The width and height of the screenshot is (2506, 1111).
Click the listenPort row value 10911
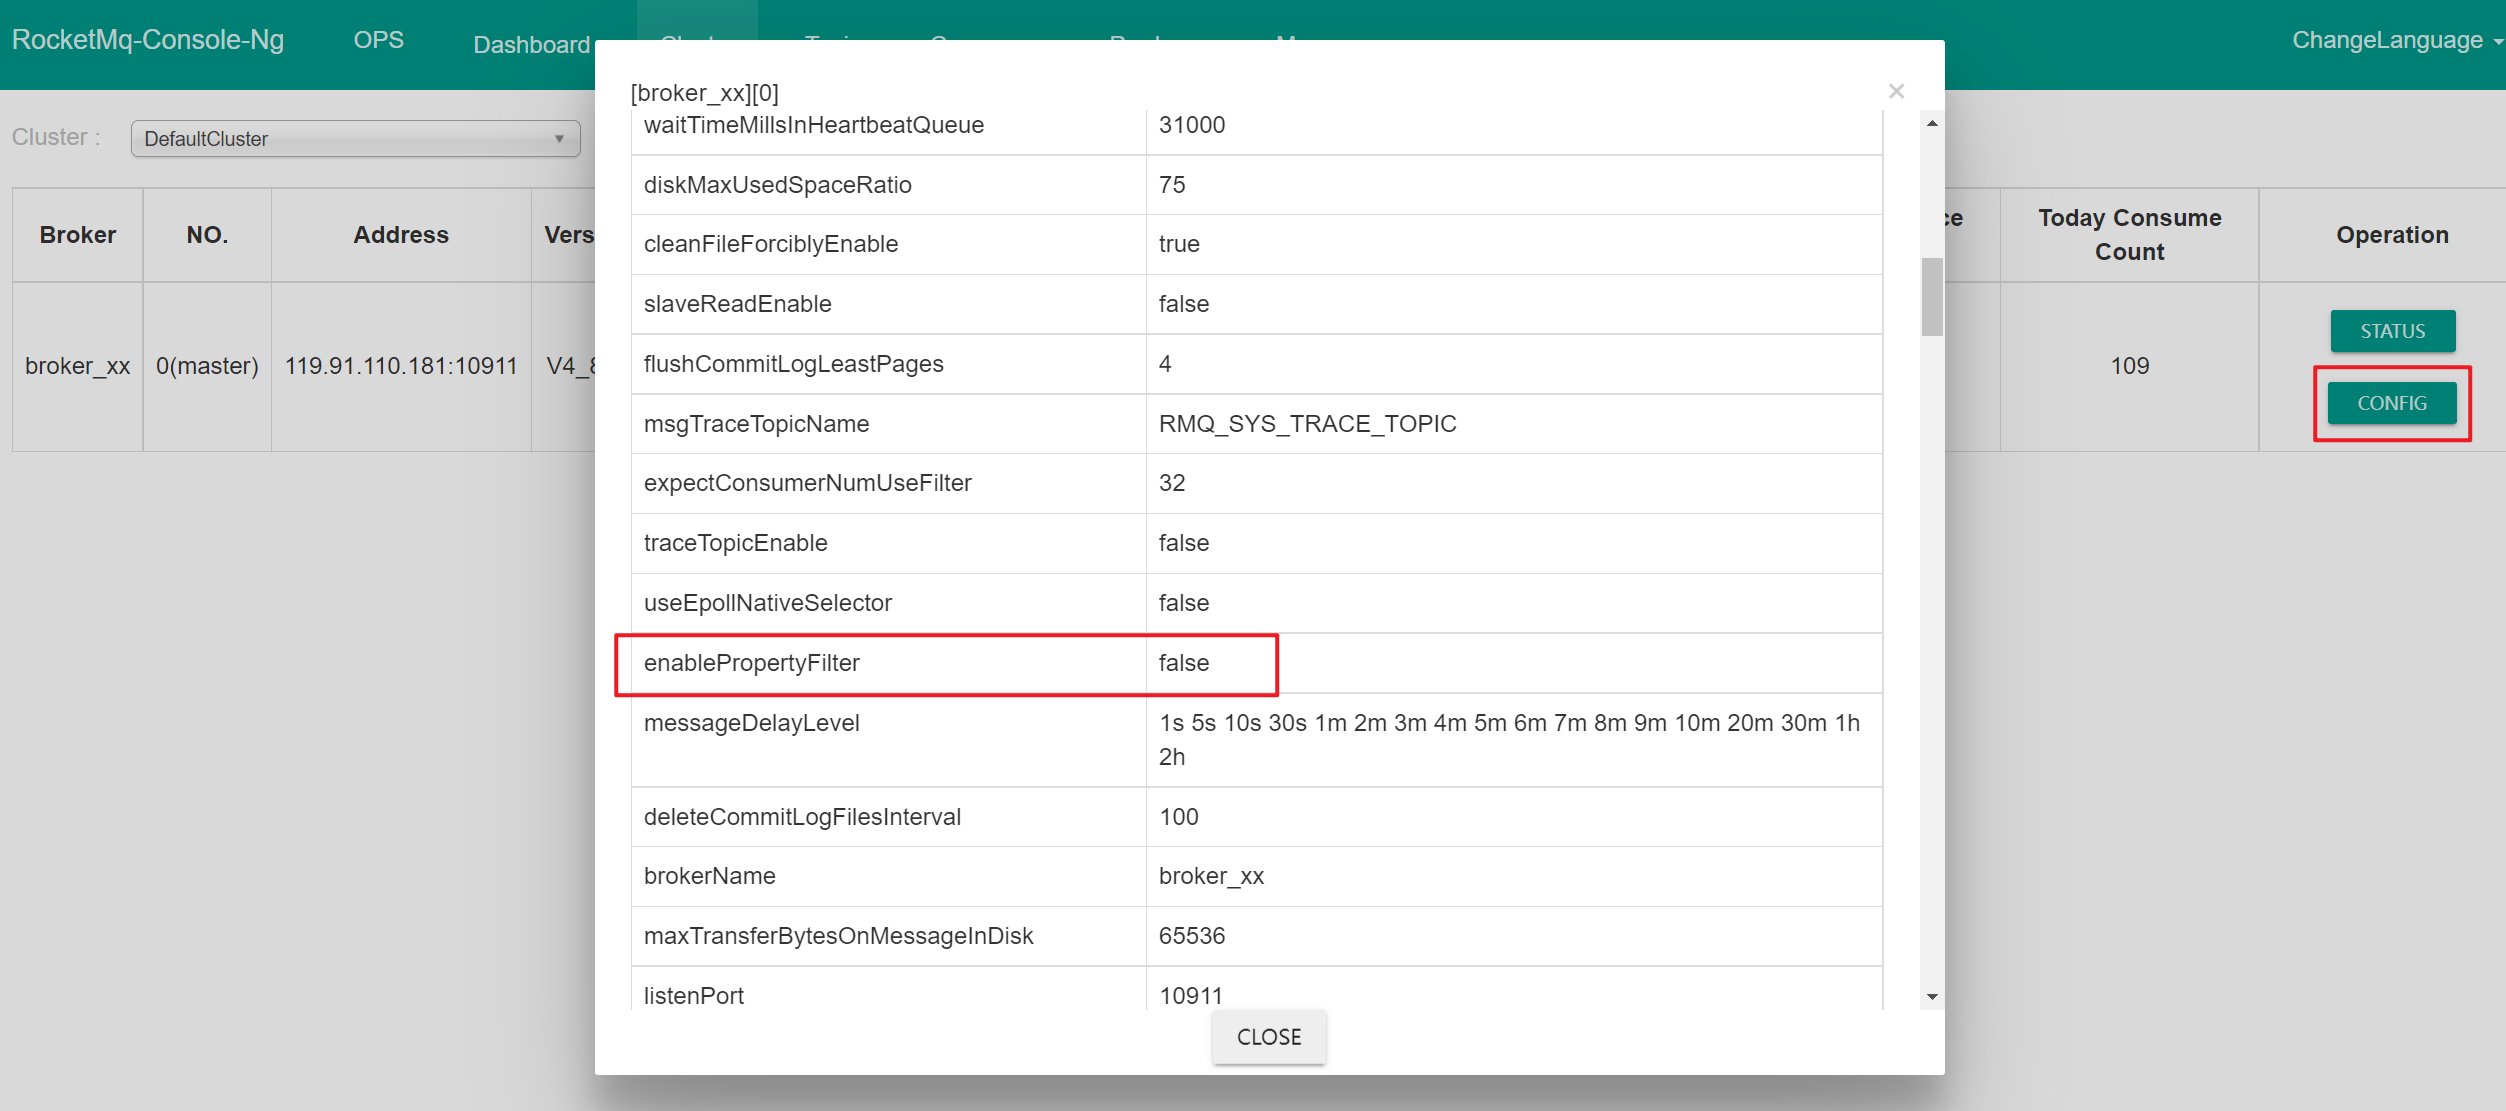pos(1190,995)
